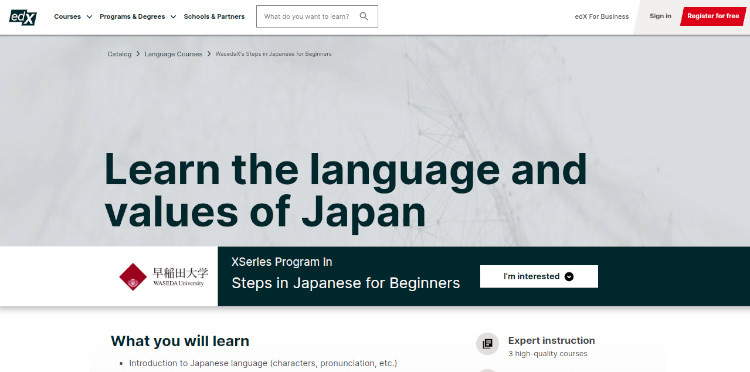Click the Expert instruction icon

pyautogui.click(x=487, y=344)
